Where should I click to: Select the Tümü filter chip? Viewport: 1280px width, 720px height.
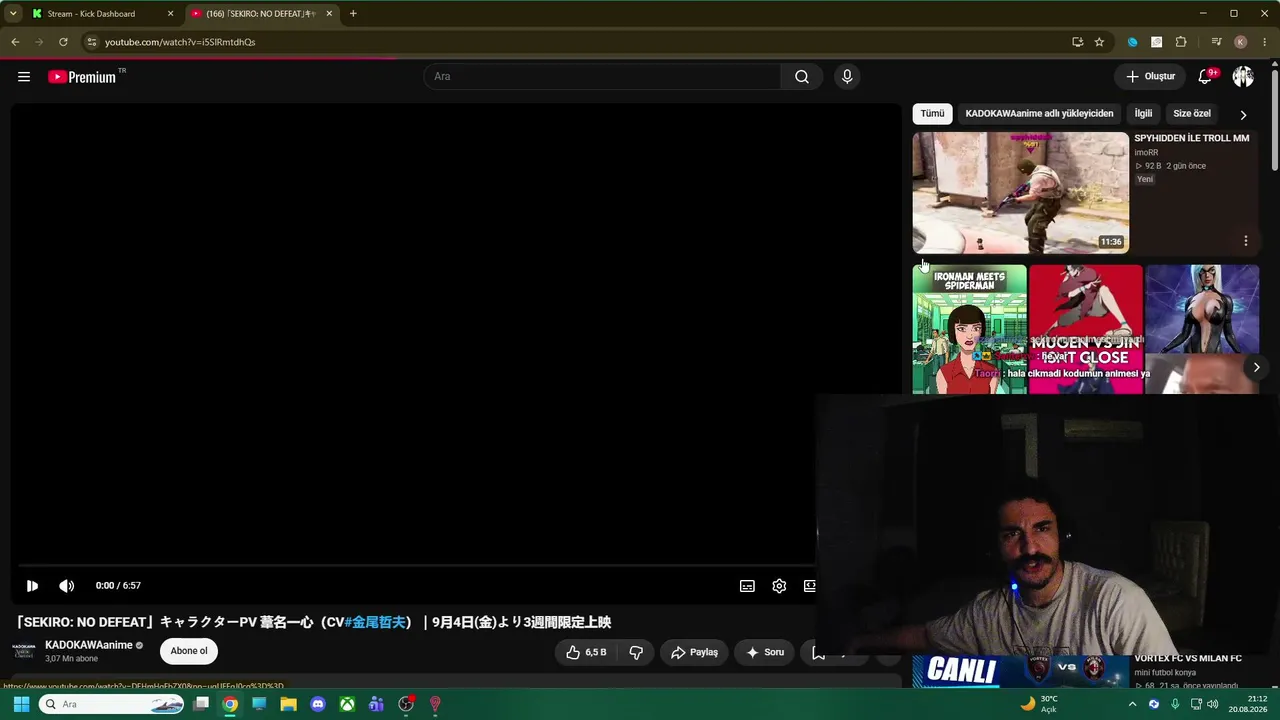(932, 114)
